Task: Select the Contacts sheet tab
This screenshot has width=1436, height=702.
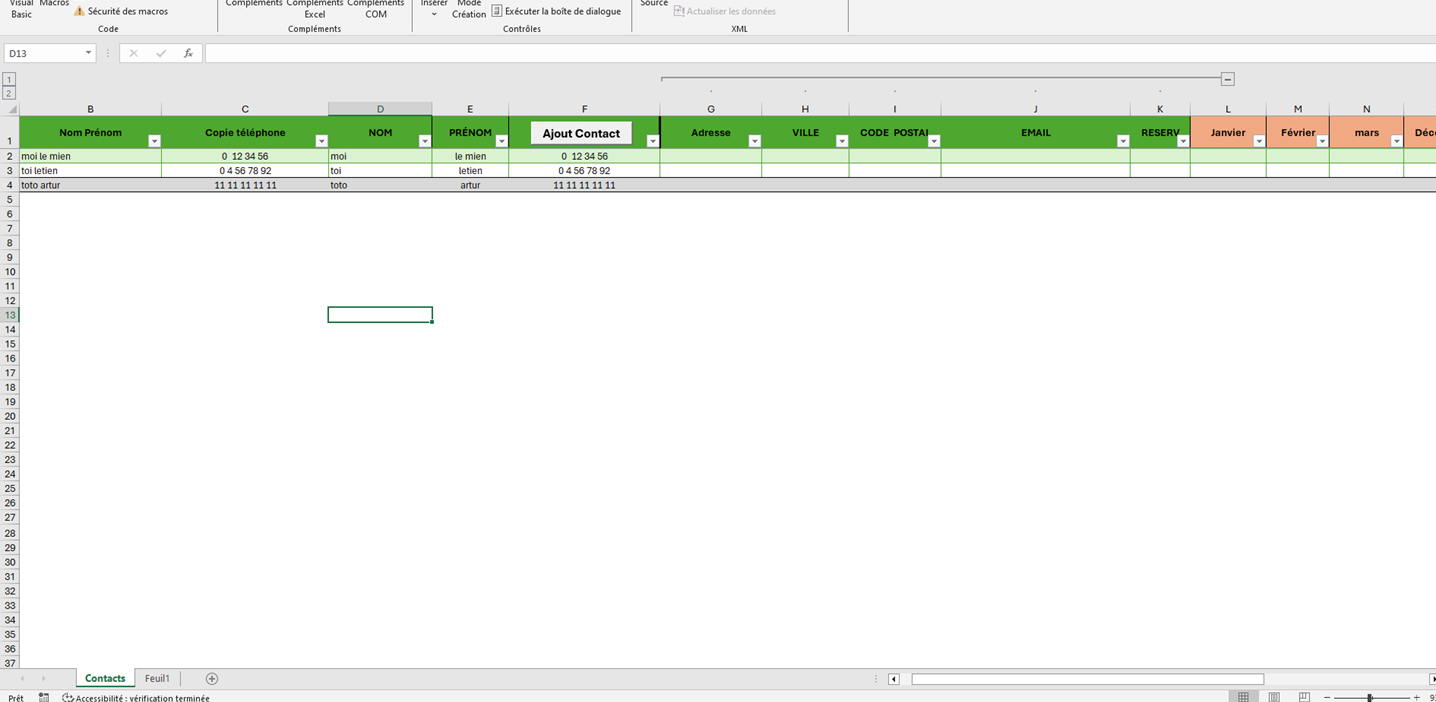Action: pos(105,679)
